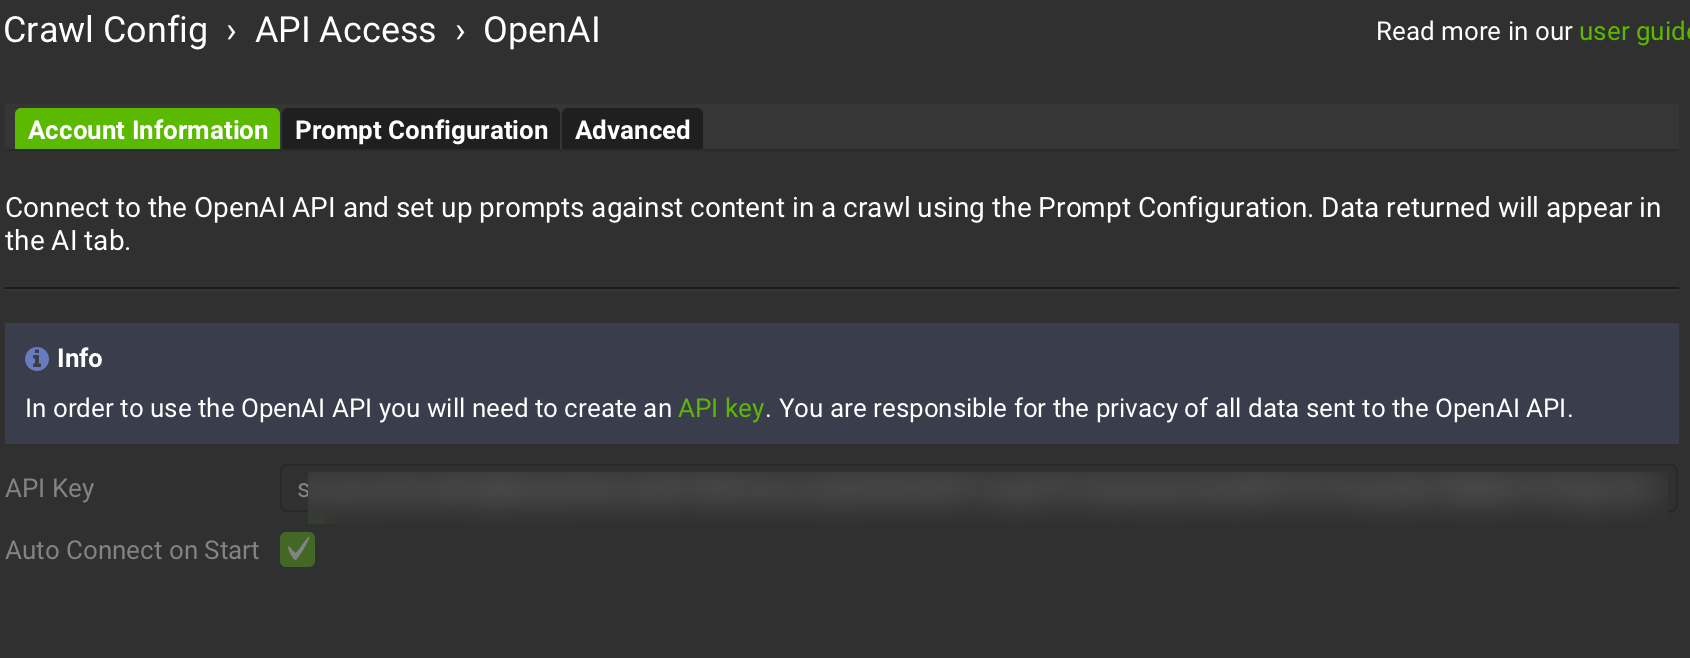Click the "Read more in our" text

coord(1474,32)
